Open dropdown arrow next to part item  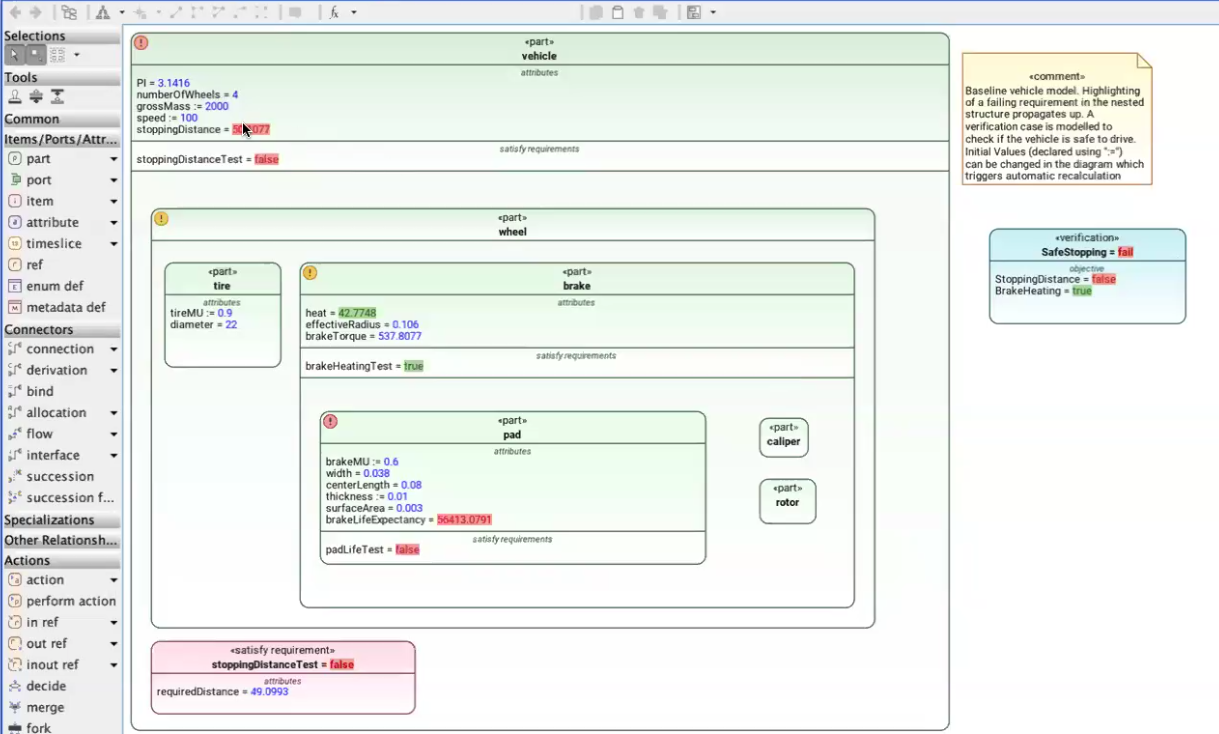(113, 159)
